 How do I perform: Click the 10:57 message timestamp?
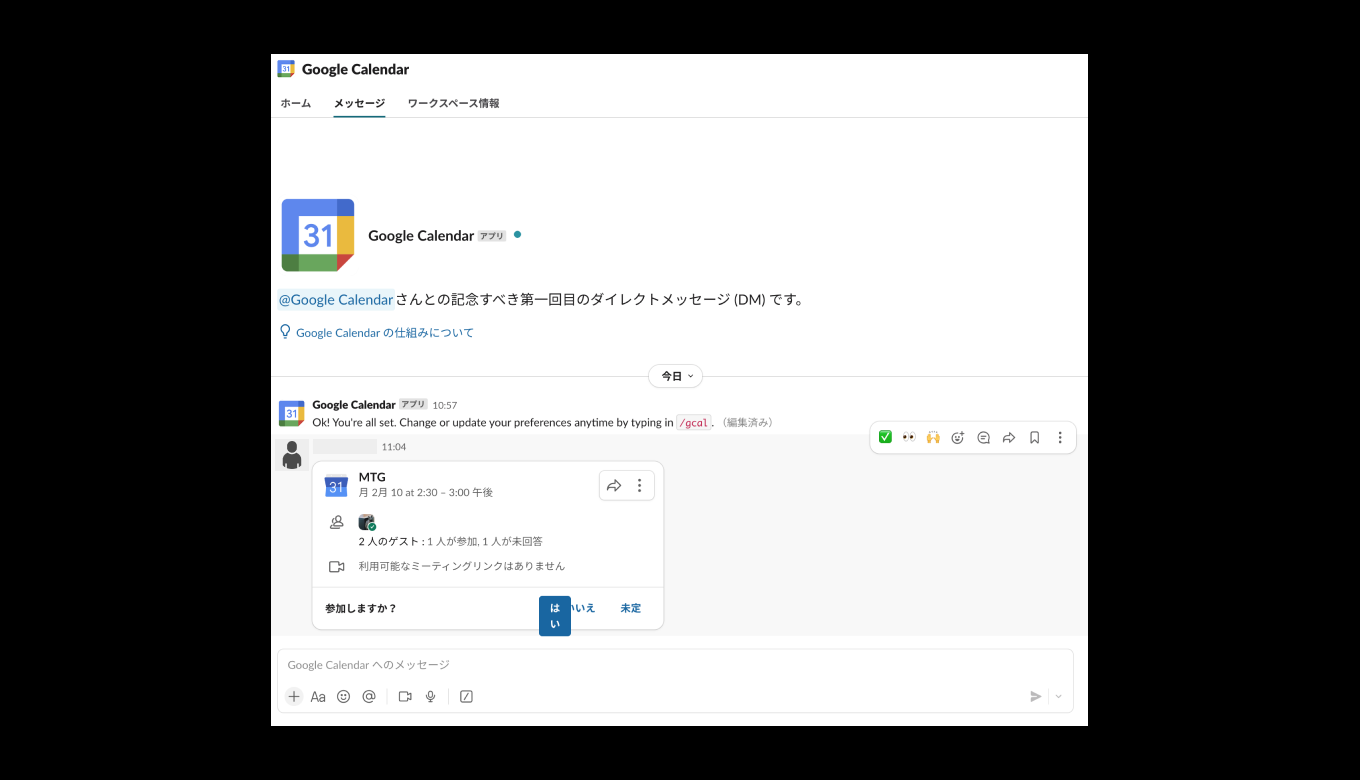445,405
